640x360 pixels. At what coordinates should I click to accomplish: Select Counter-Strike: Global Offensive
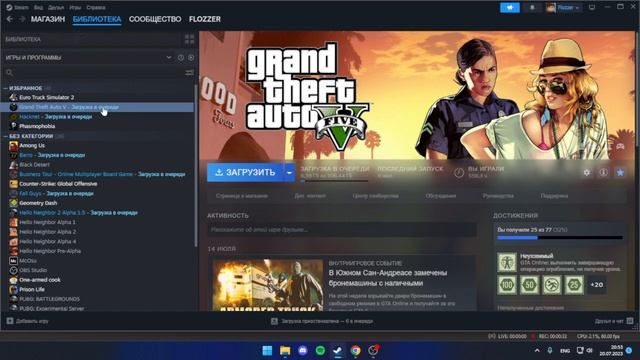point(58,184)
